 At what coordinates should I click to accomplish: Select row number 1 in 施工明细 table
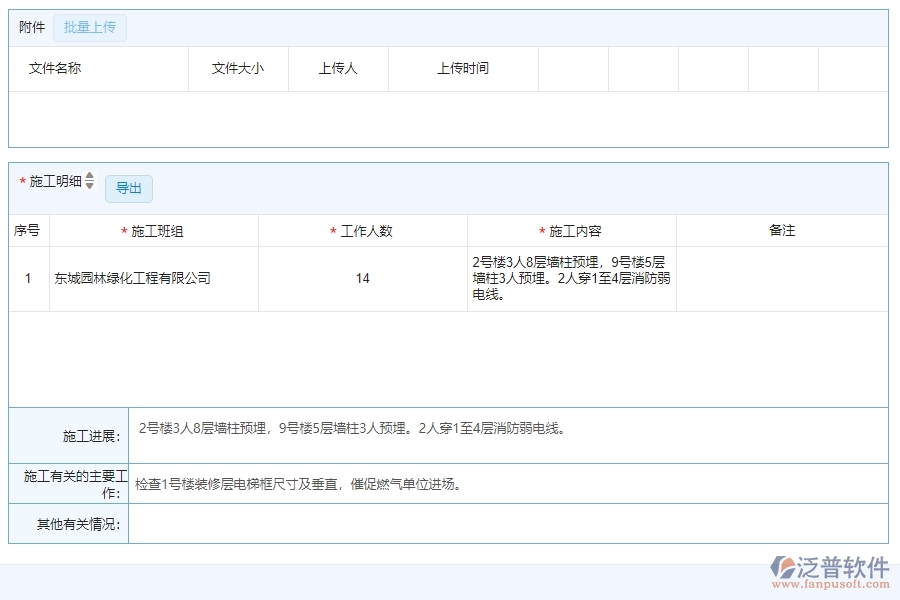[28, 279]
